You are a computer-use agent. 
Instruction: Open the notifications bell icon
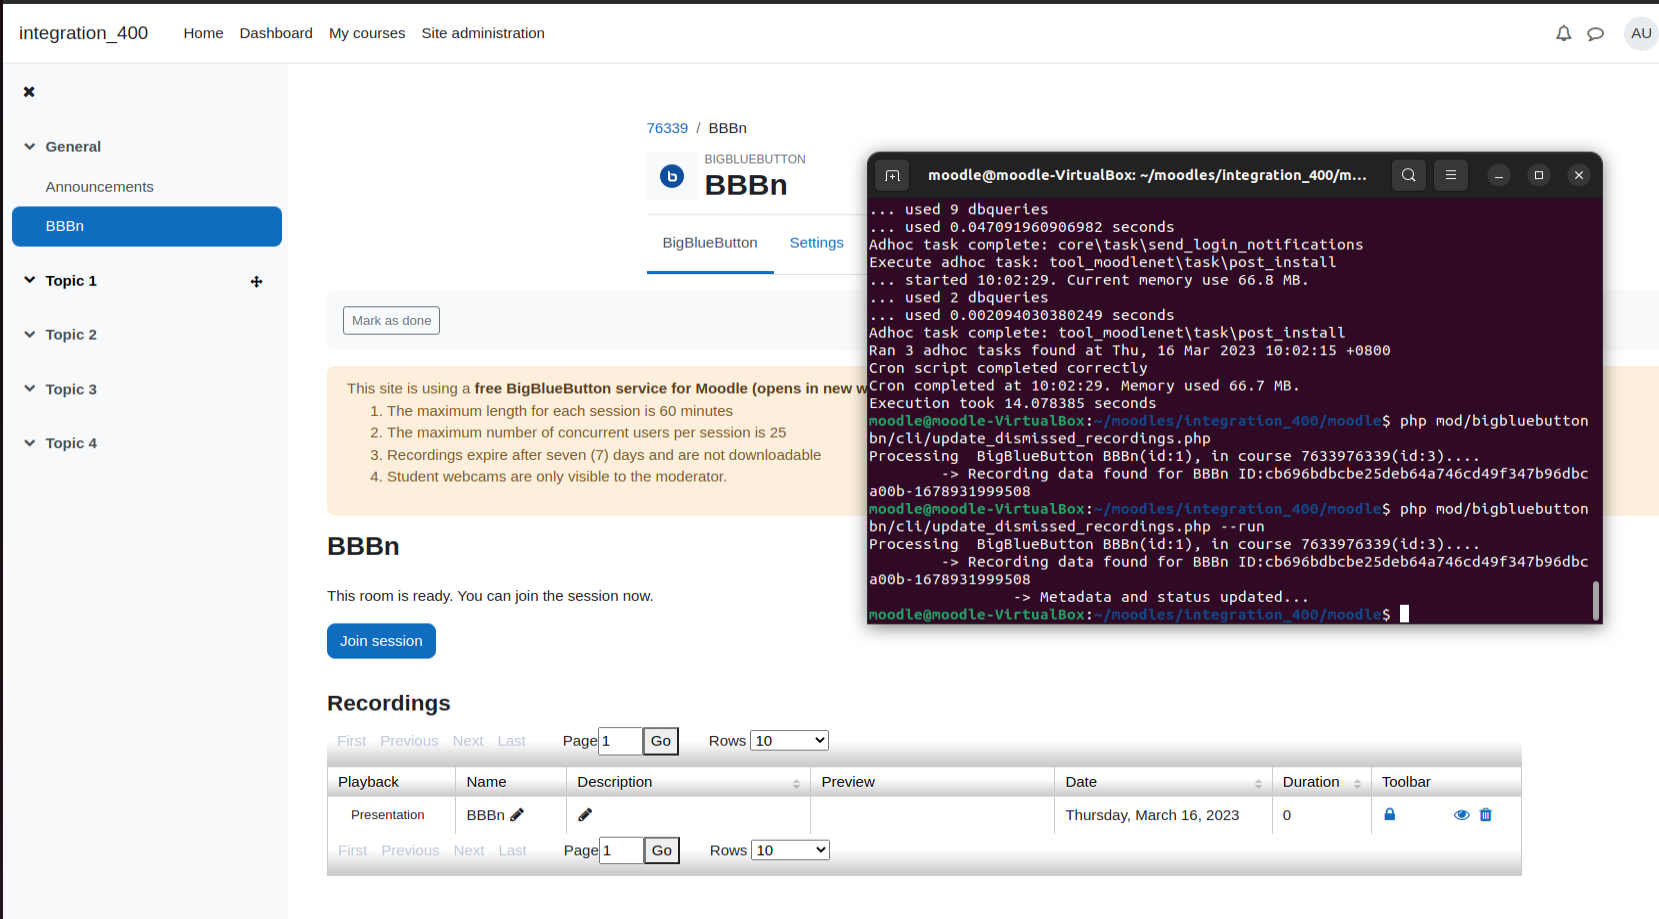coord(1563,33)
